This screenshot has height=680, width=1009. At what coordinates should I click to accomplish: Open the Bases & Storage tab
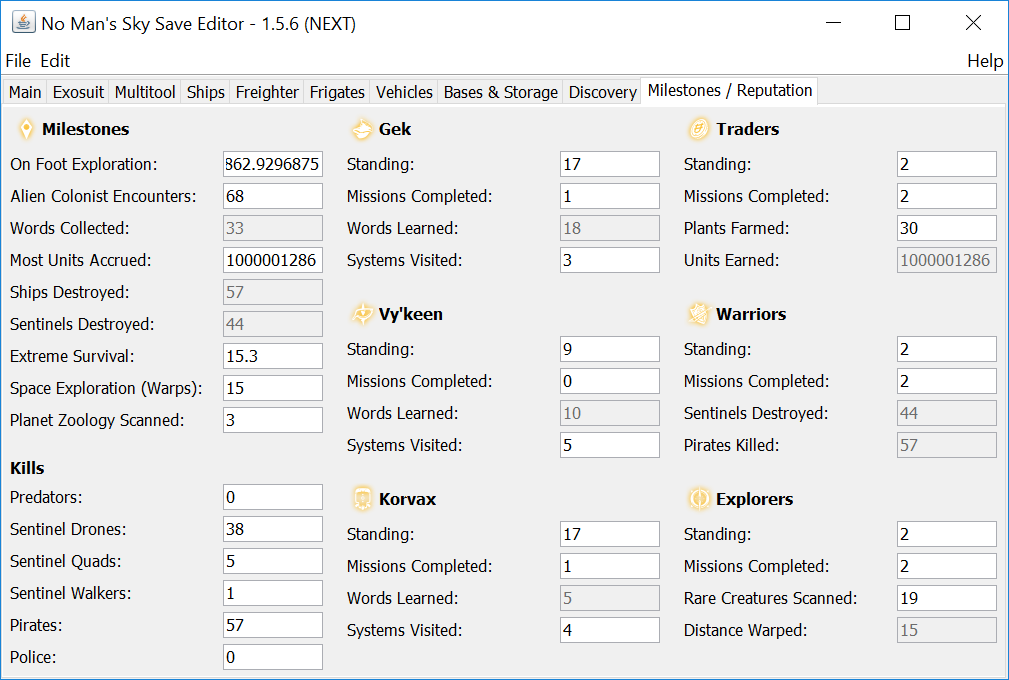(501, 92)
